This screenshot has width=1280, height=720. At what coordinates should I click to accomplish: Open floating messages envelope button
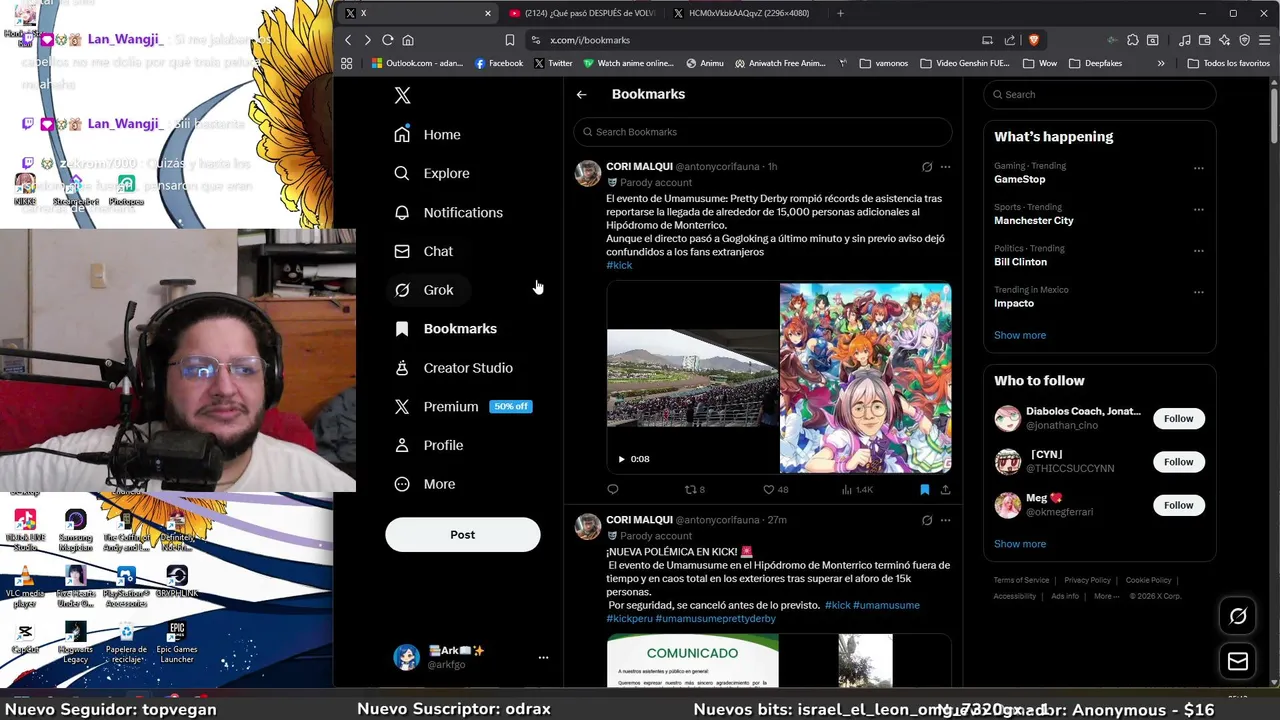[x=1238, y=661]
